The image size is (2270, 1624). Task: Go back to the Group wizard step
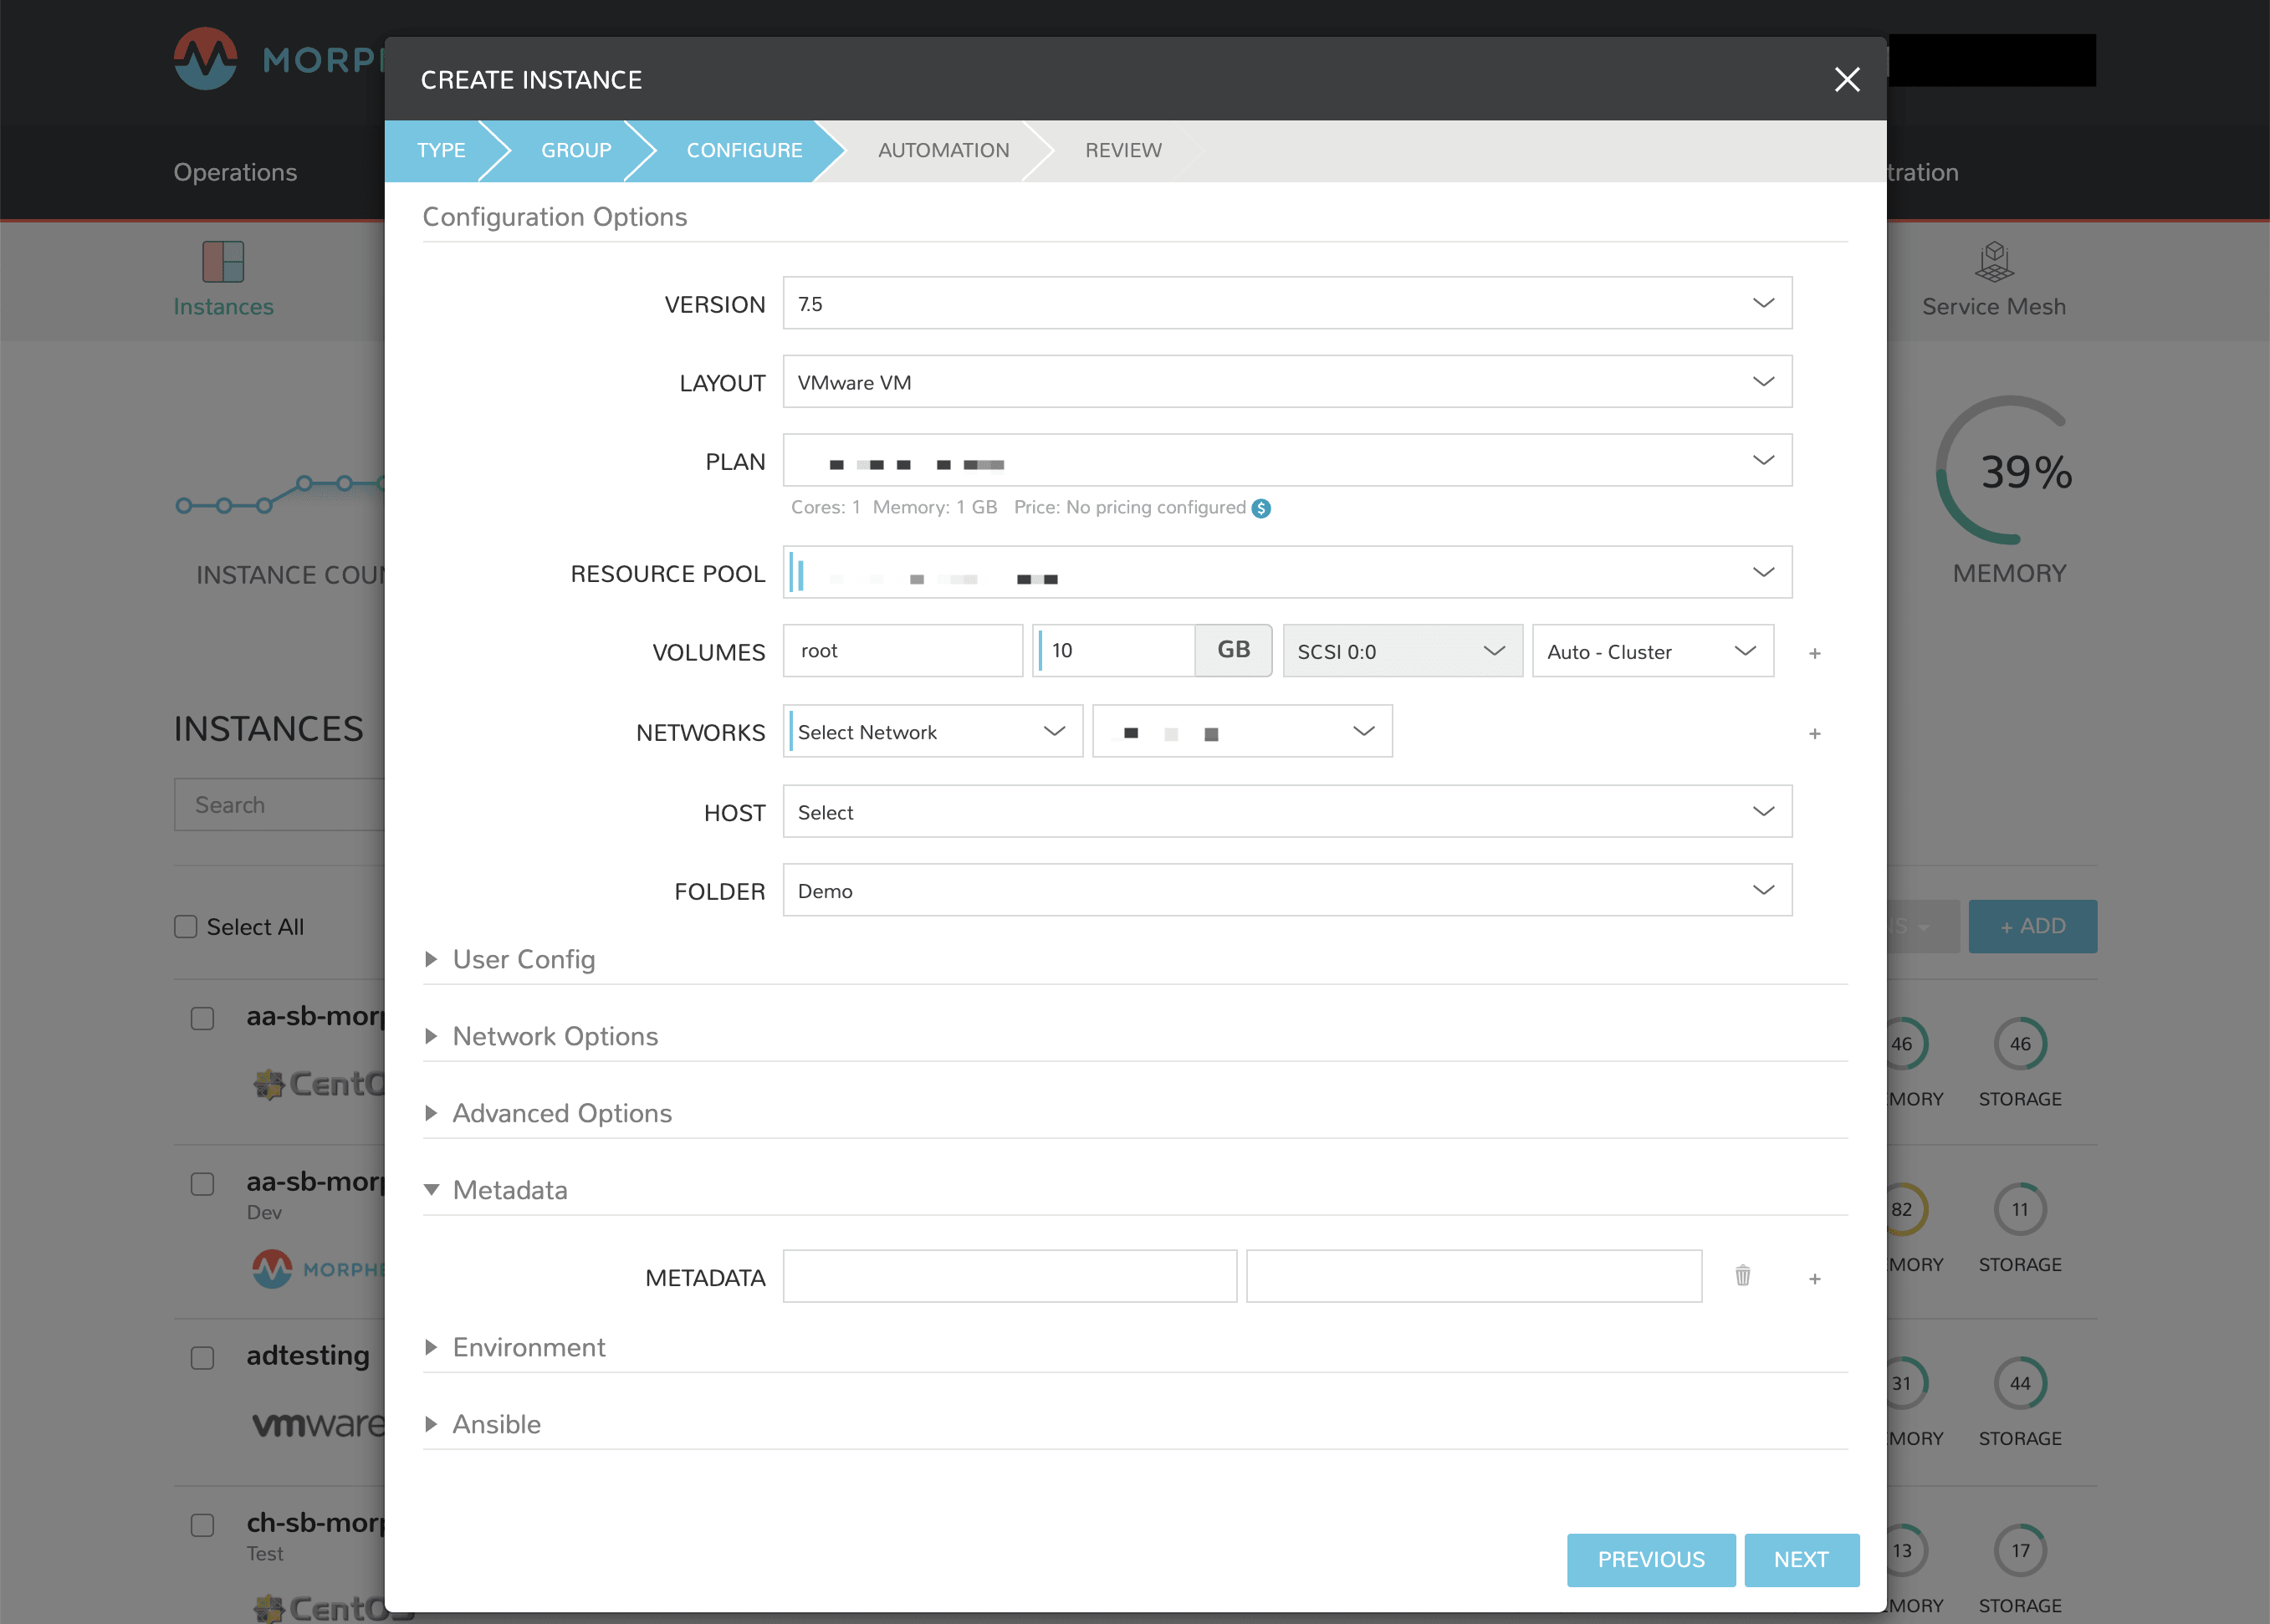tap(576, 150)
